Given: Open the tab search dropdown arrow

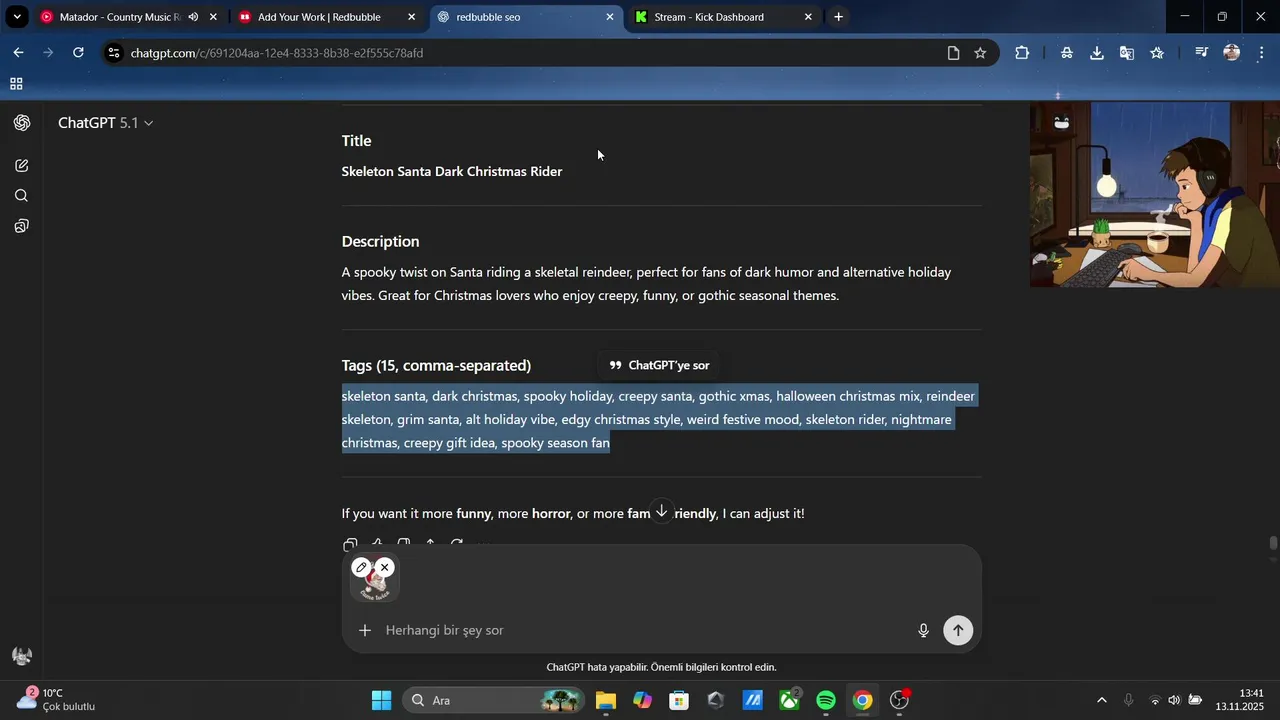Looking at the screenshot, I should click(17, 17).
